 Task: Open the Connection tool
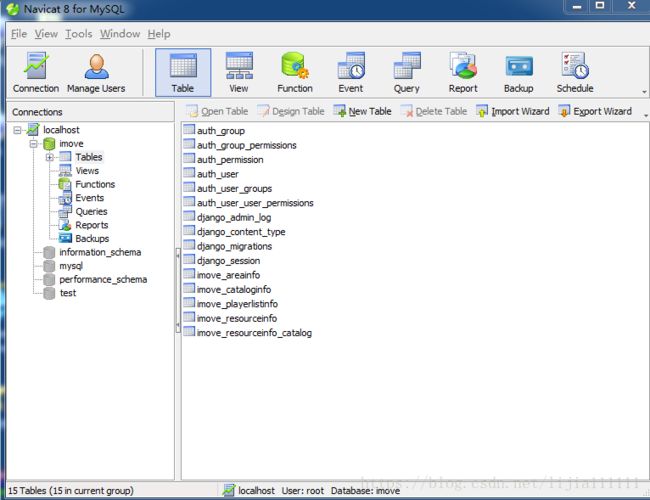pyautogui.click(x=36, y=73)
